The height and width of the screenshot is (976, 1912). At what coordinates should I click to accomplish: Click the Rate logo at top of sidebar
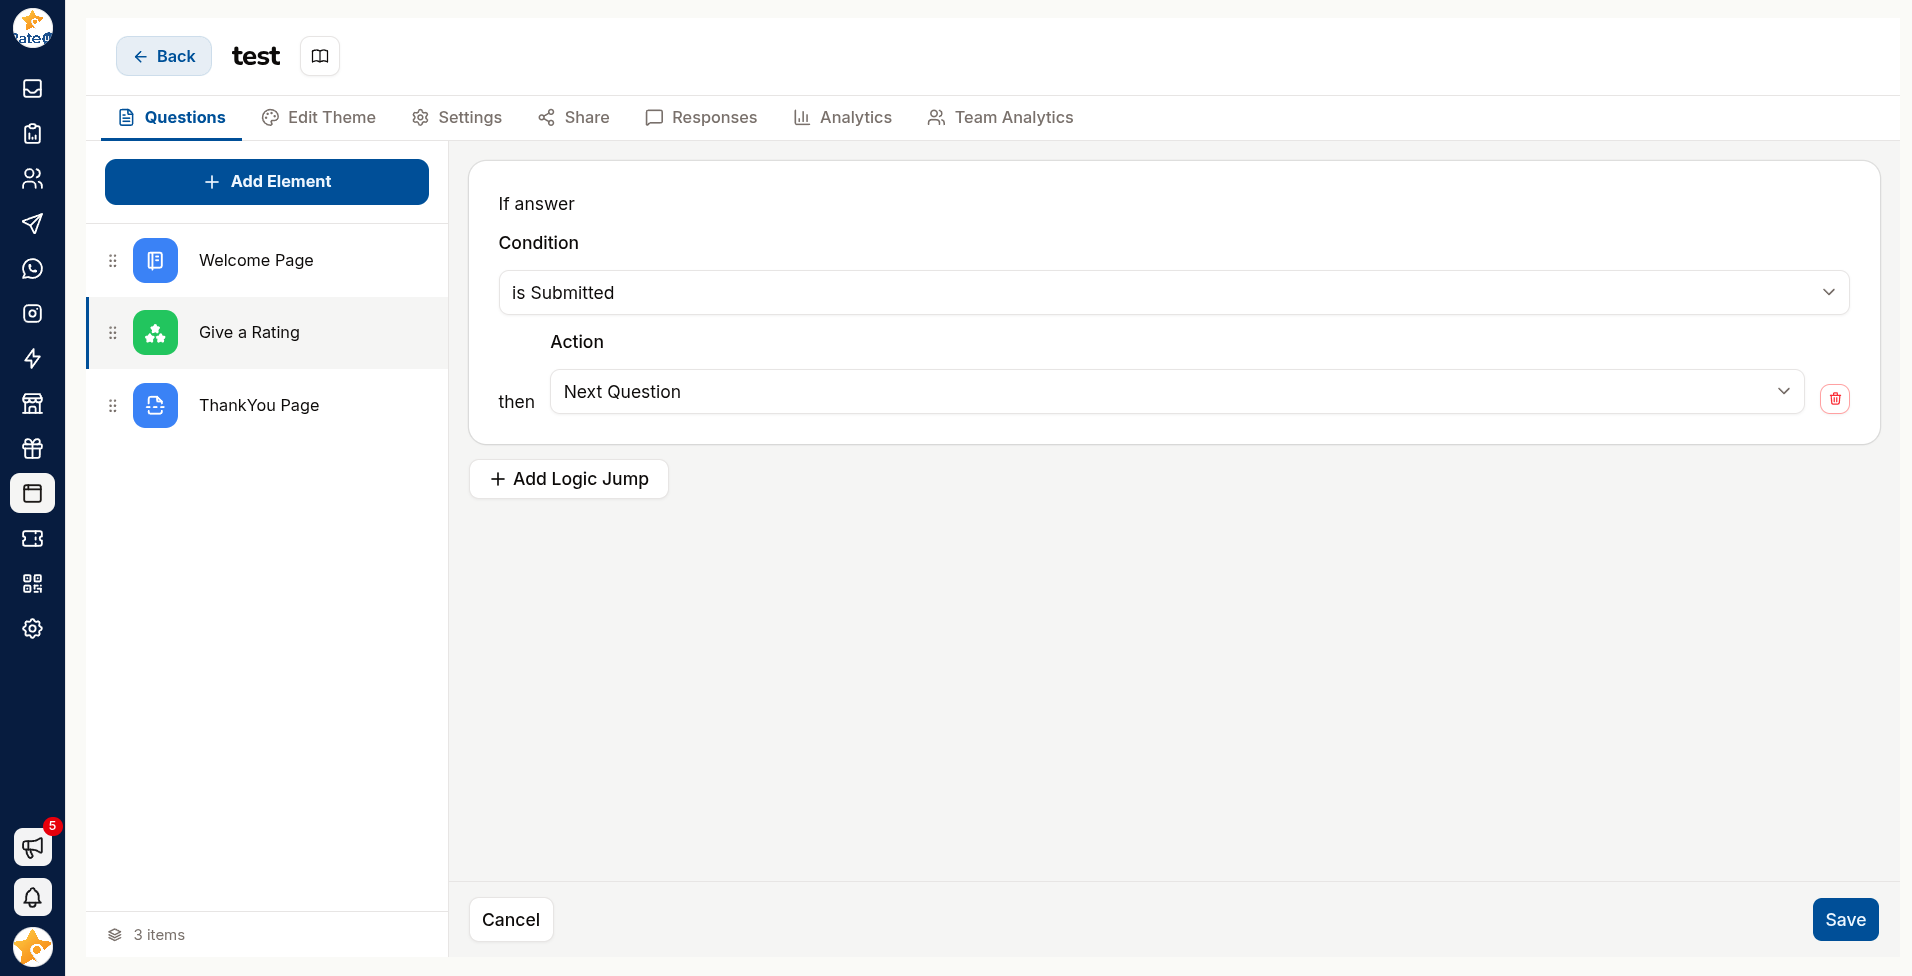[x=32, y=28]
